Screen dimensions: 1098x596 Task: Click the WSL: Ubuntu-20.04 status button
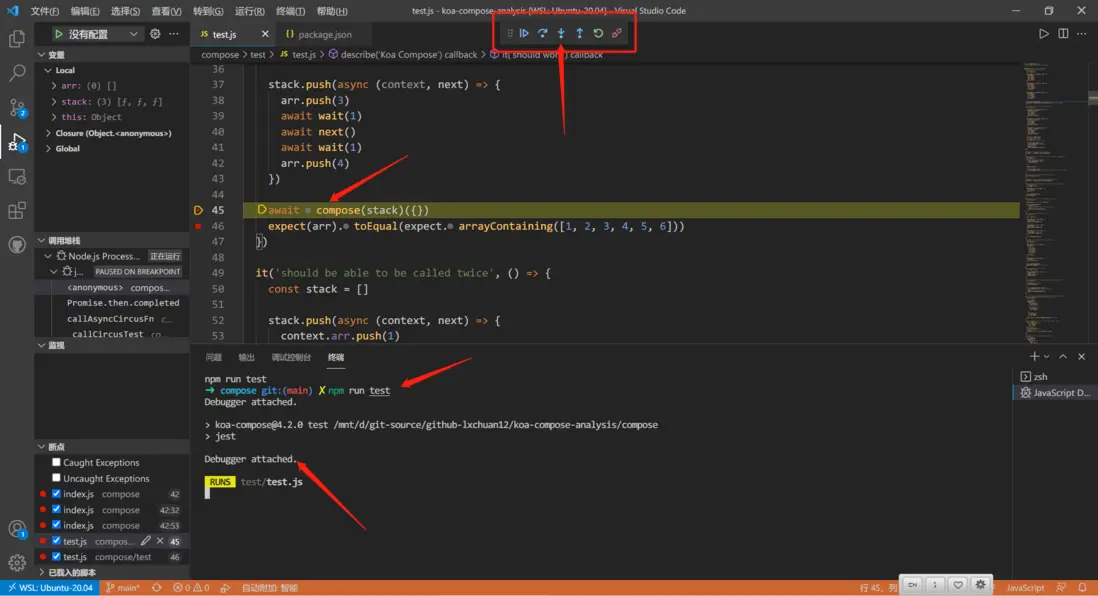tap(50, 588)
